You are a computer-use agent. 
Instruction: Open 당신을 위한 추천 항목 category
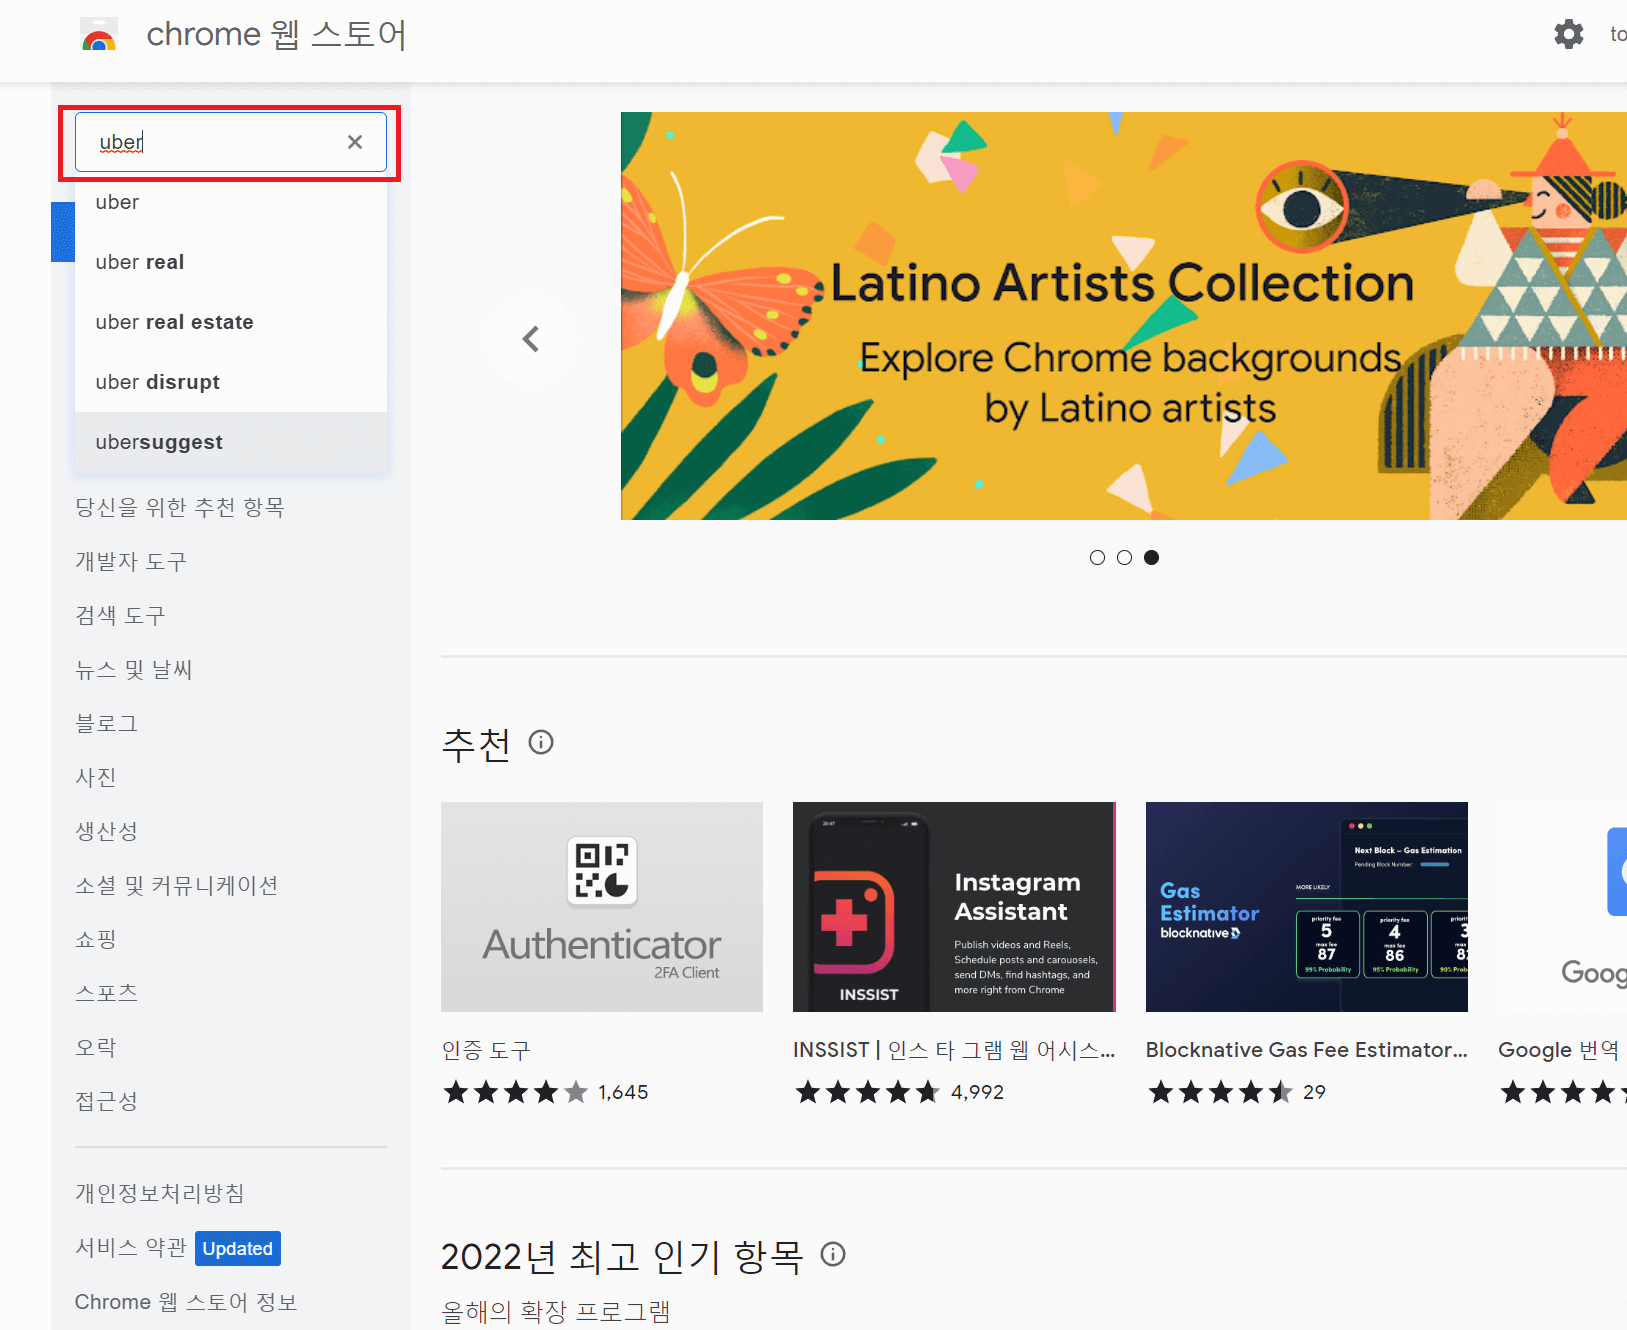[x=180, y=508]
